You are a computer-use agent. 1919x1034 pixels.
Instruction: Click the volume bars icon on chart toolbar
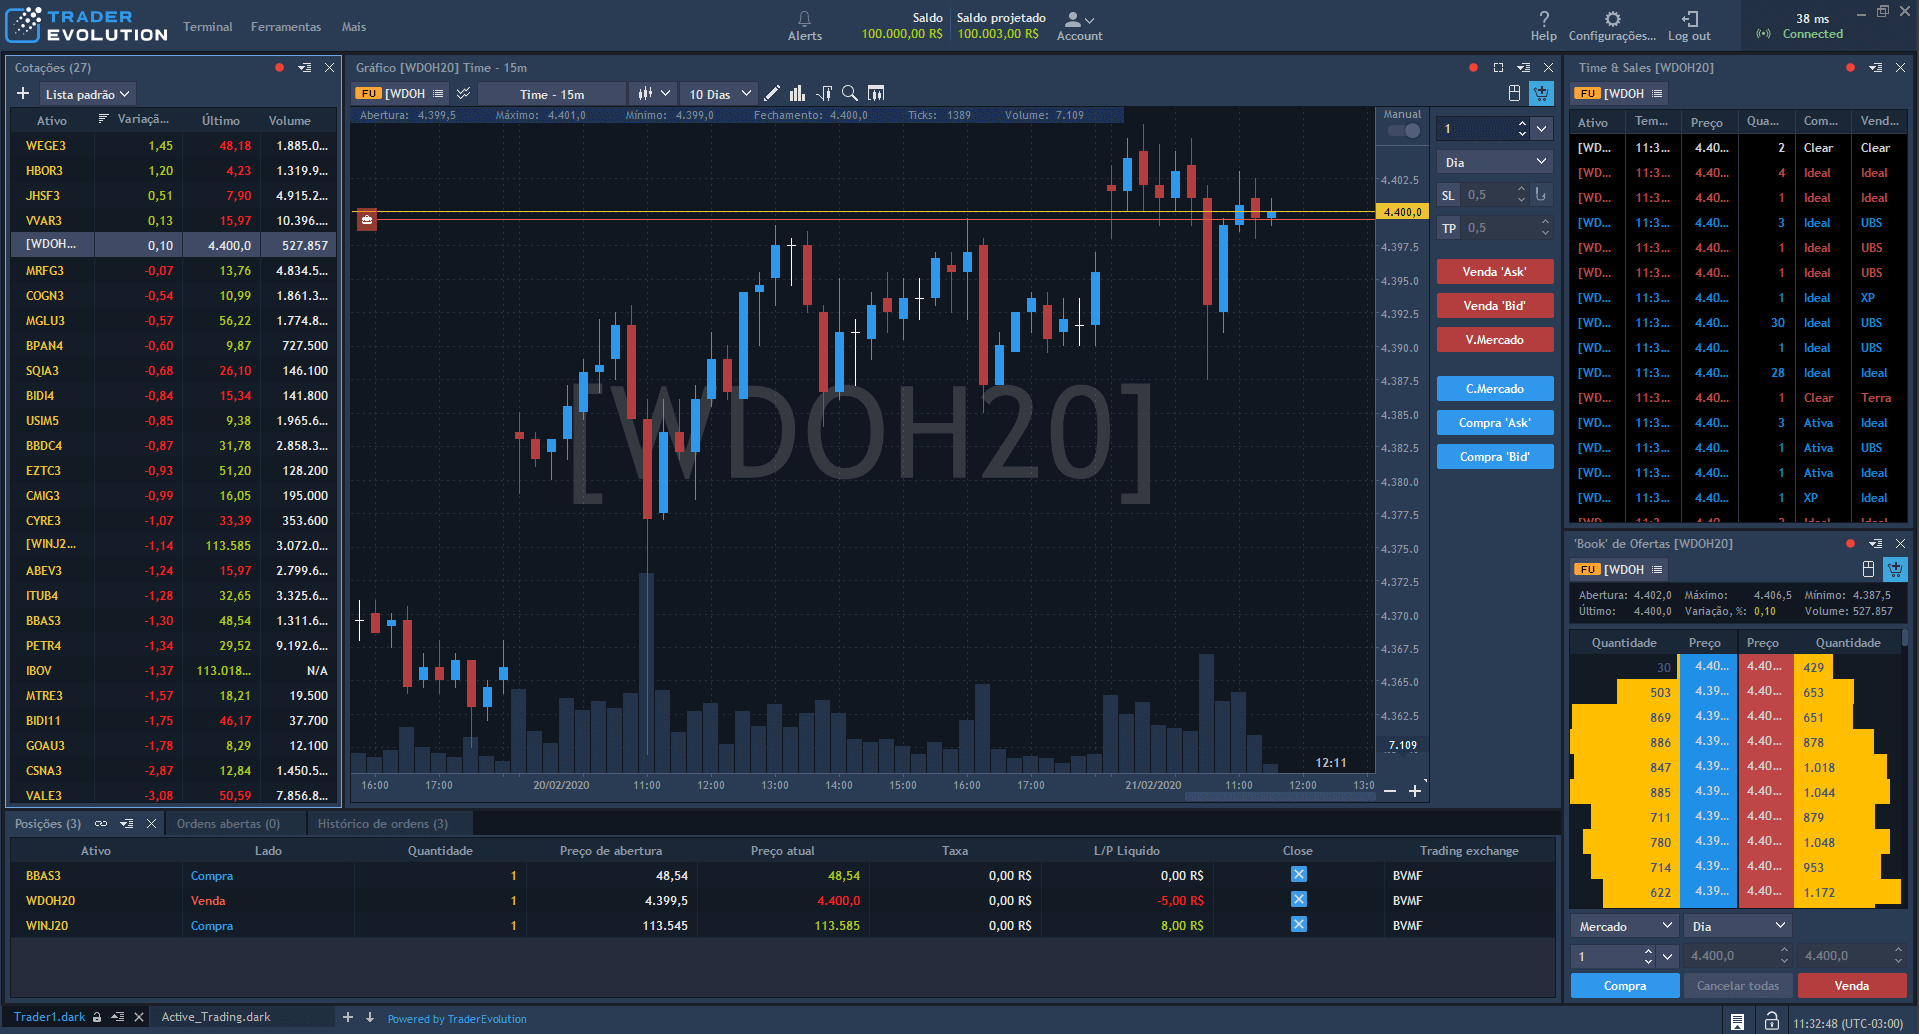797,93
